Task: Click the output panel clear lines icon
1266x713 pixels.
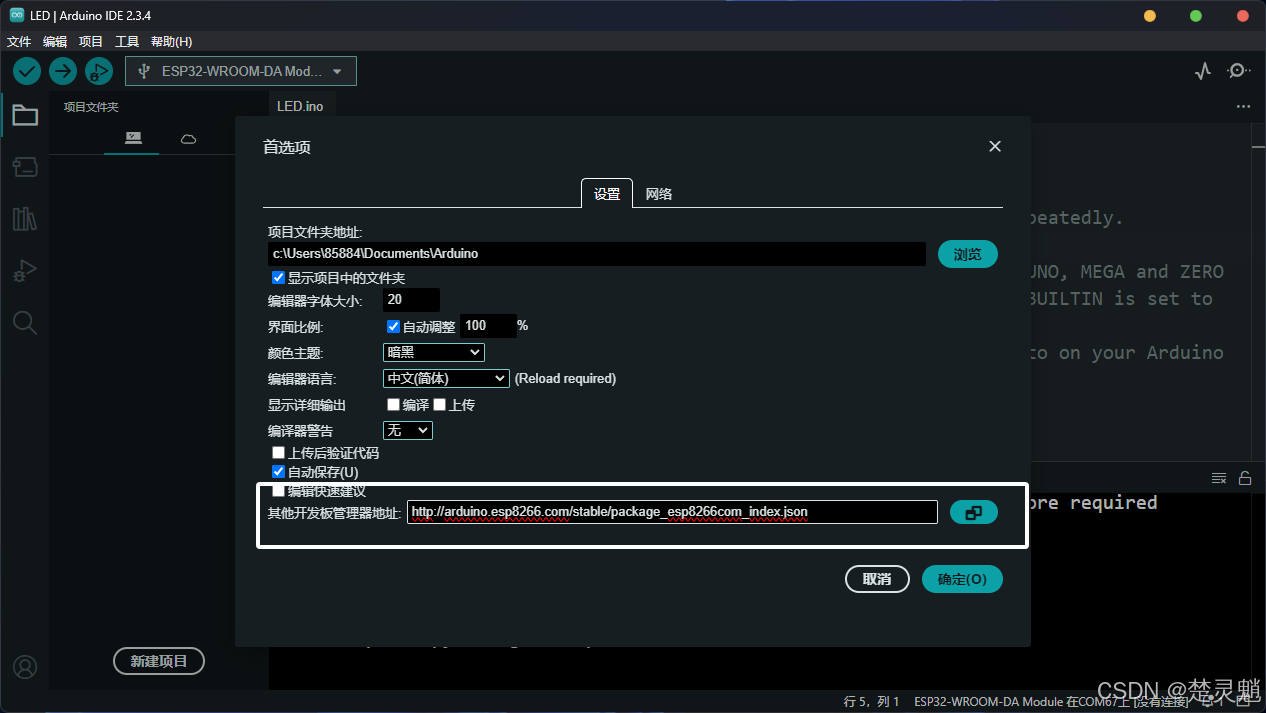Action: 1219,478
